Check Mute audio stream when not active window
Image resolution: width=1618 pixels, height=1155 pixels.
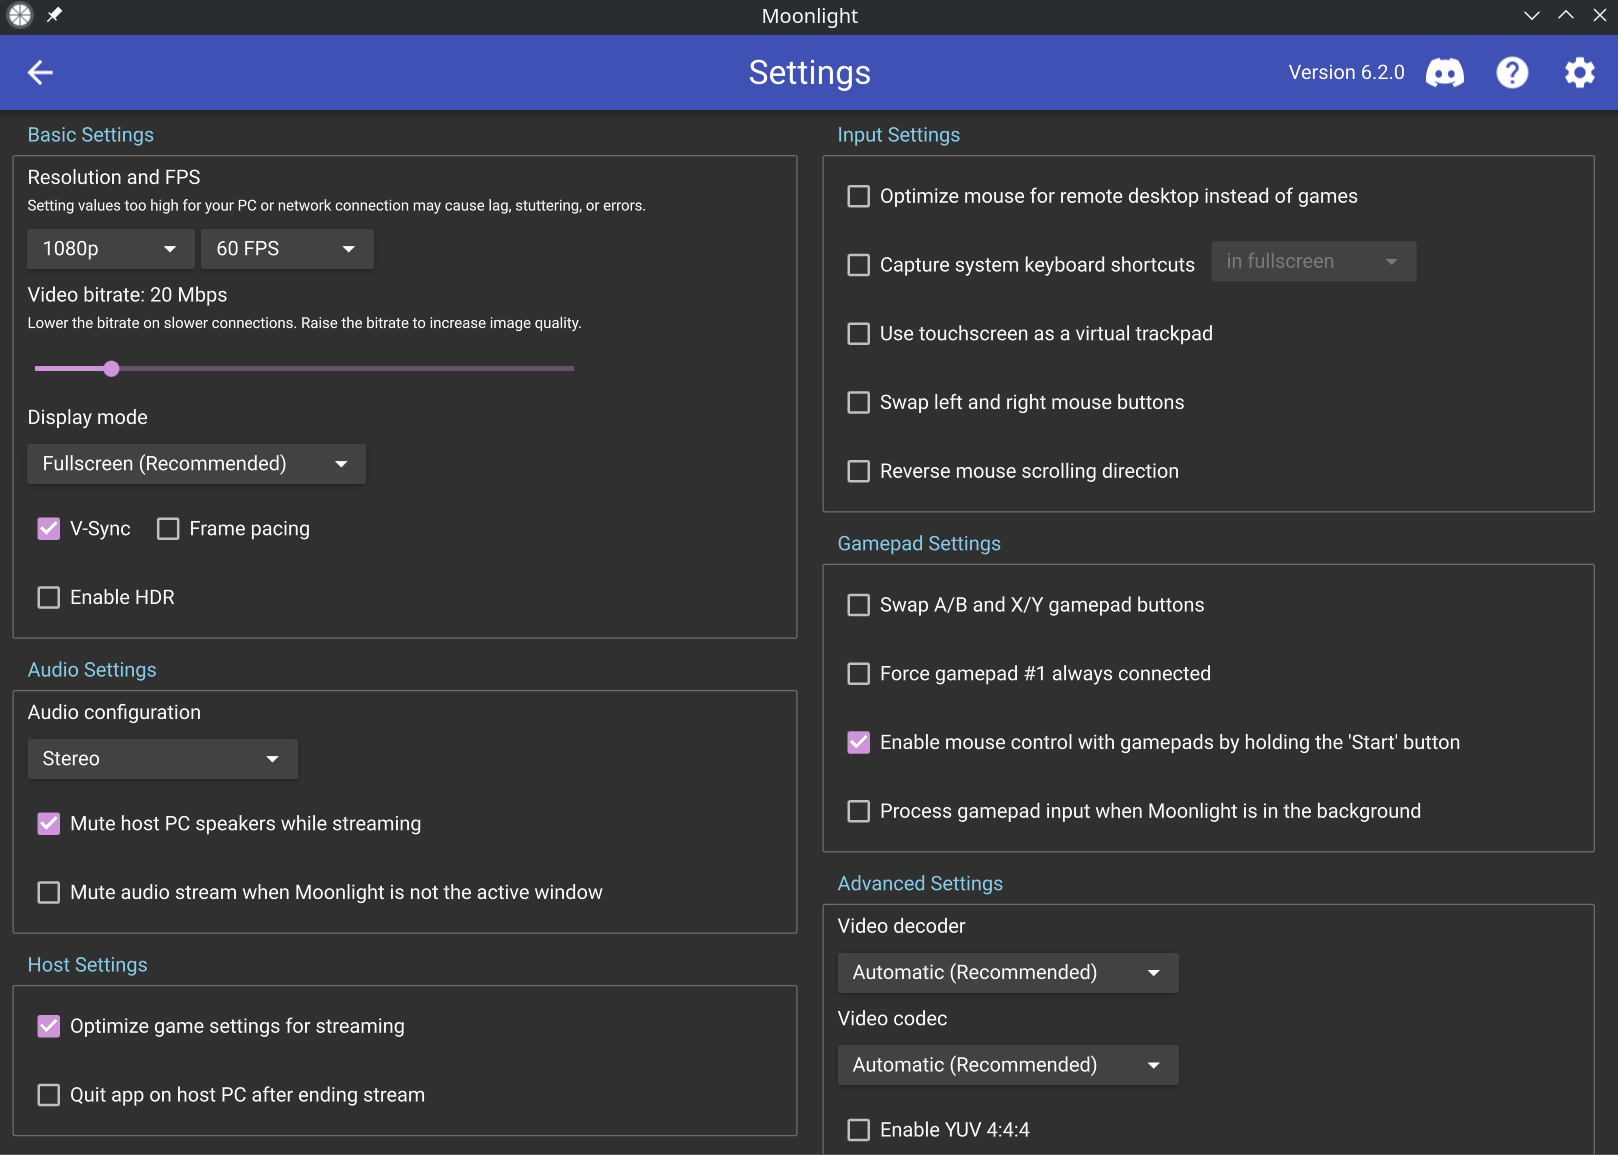[49, 893]
